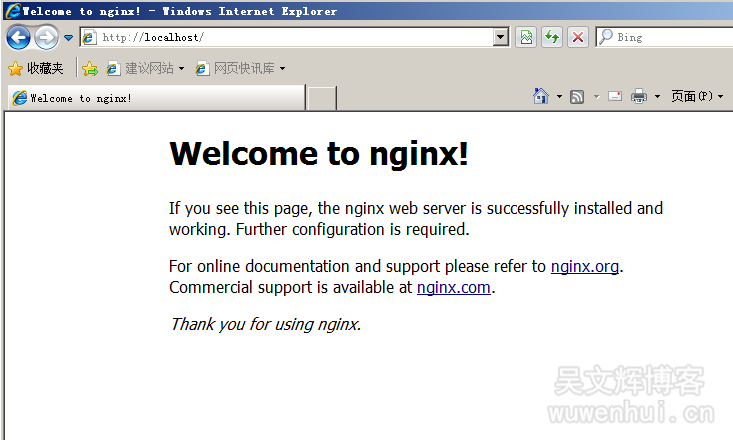
Task: Open the 收藏夹 favorites panel
Action: tap(36, 68)
